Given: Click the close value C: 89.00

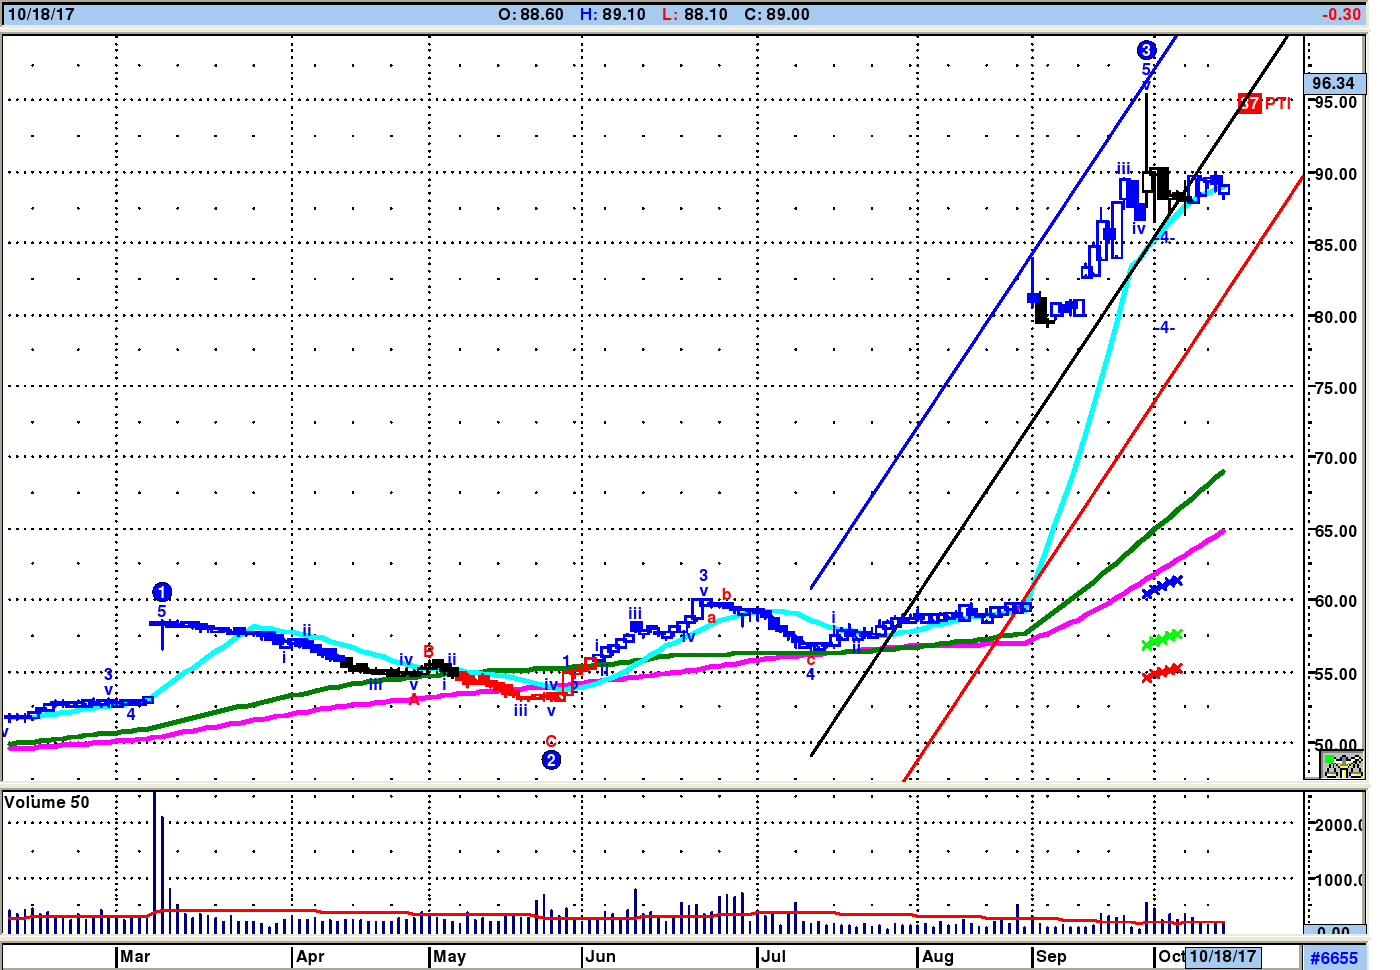Looking at the screenshot, I should (x=777, y=14).
